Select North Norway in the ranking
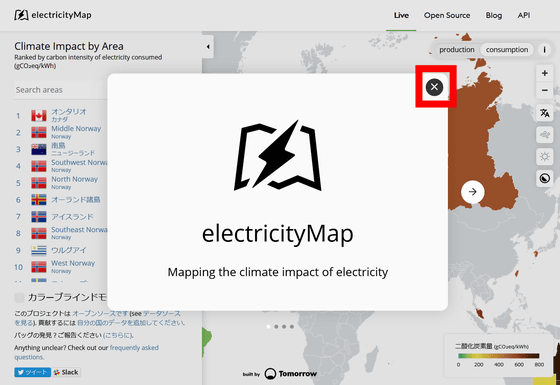The image size is (560, 385). [x=61, y=182]
